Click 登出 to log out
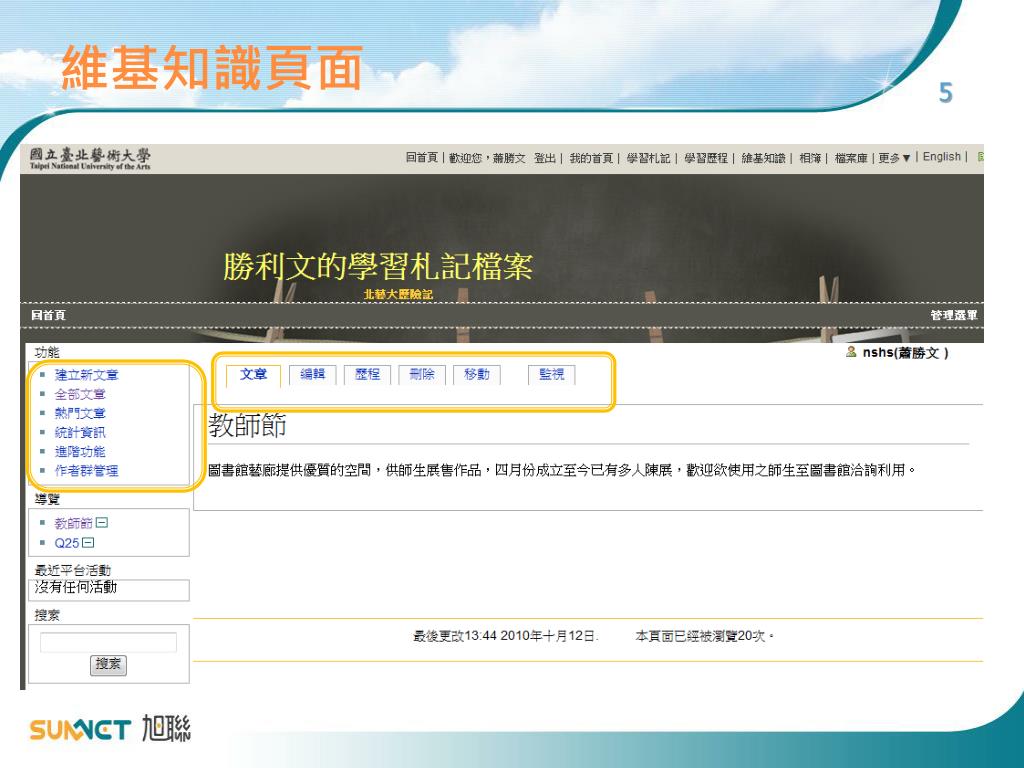Screen dimensions: 1024x768 (x=545, y=158)
